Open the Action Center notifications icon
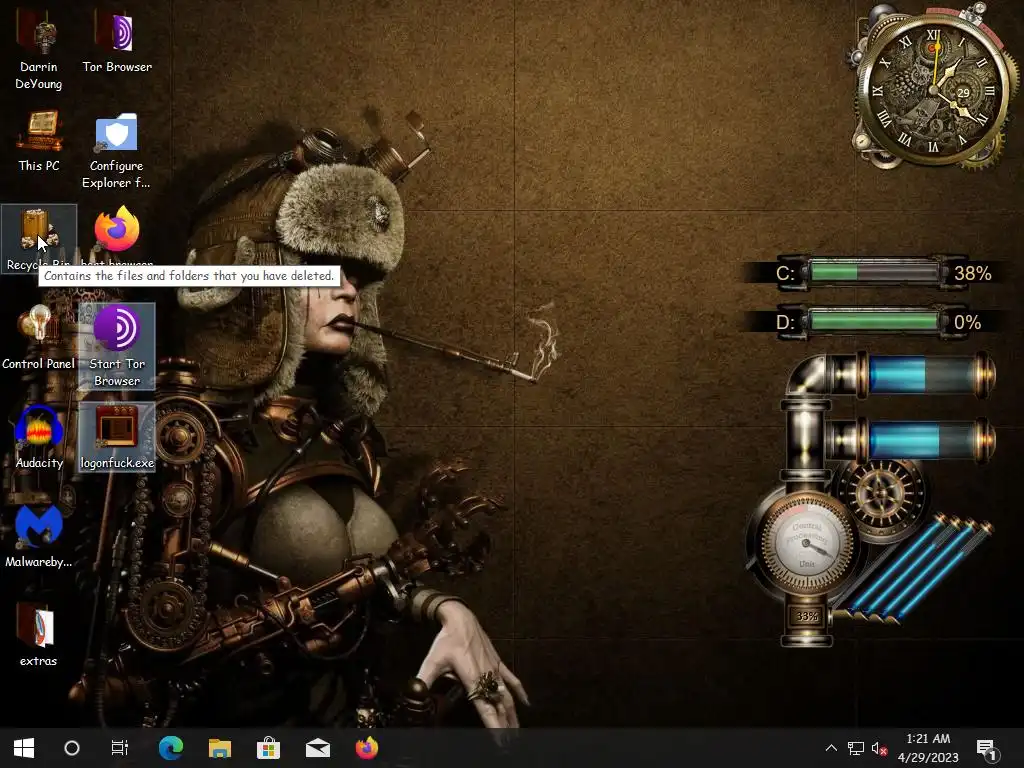The height and width of the screenshot is (768, 1024). (x=985, y=748)
